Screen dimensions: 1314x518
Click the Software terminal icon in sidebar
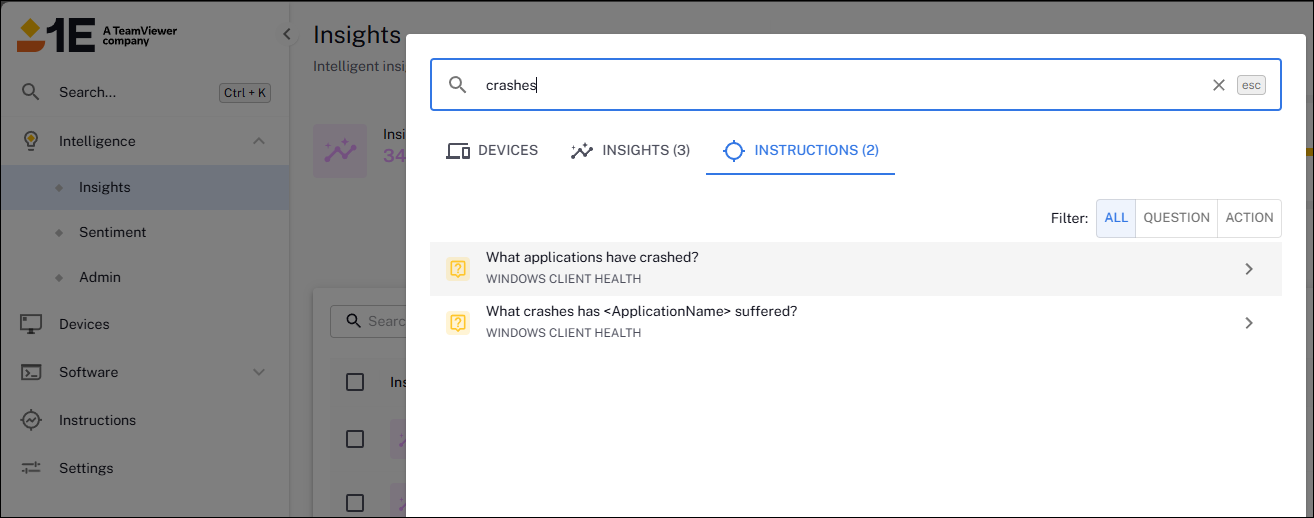[x=31, y=372]
